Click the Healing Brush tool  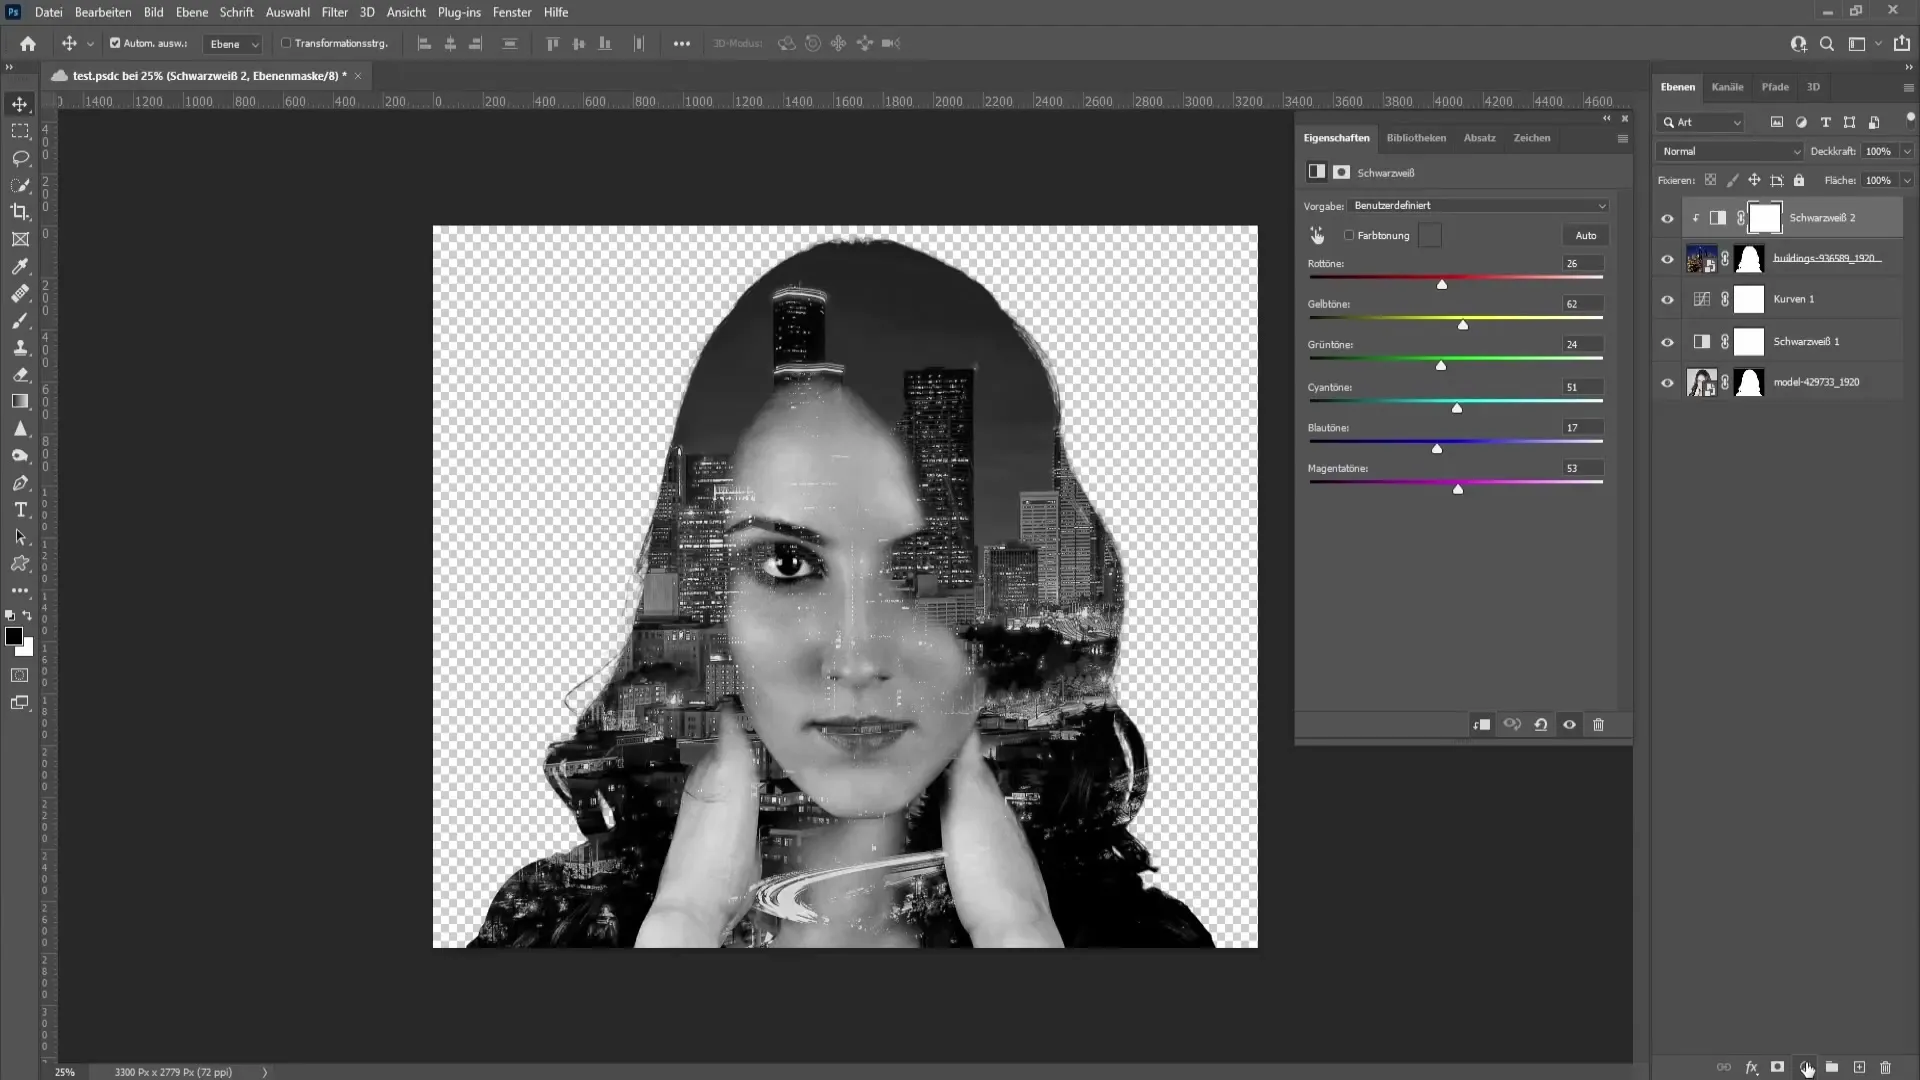[20, 294]
